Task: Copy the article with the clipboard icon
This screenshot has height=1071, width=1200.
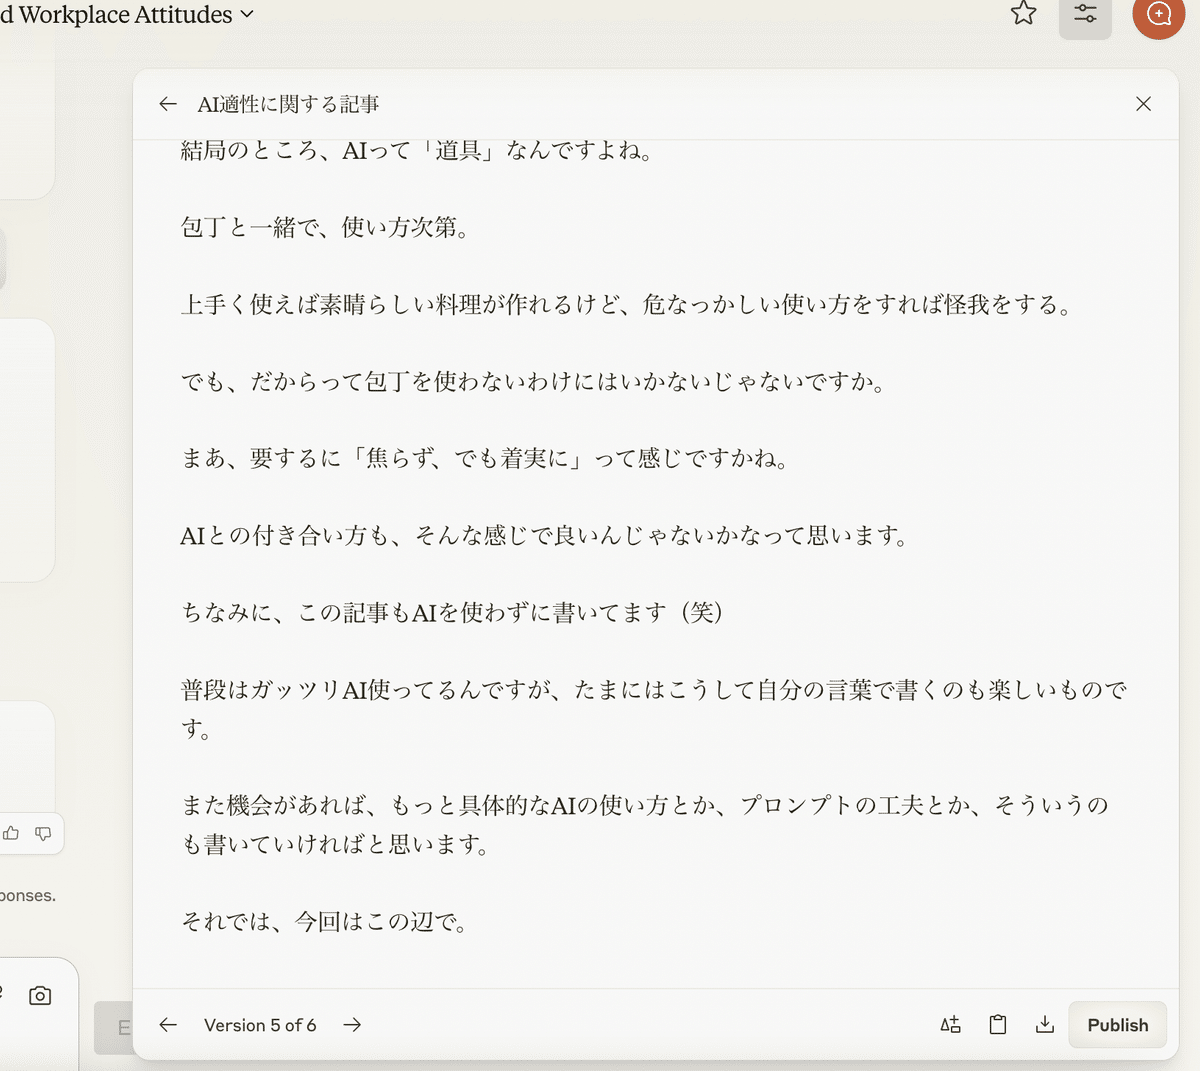Action: pyautogui.click(x=997, y=1024)
